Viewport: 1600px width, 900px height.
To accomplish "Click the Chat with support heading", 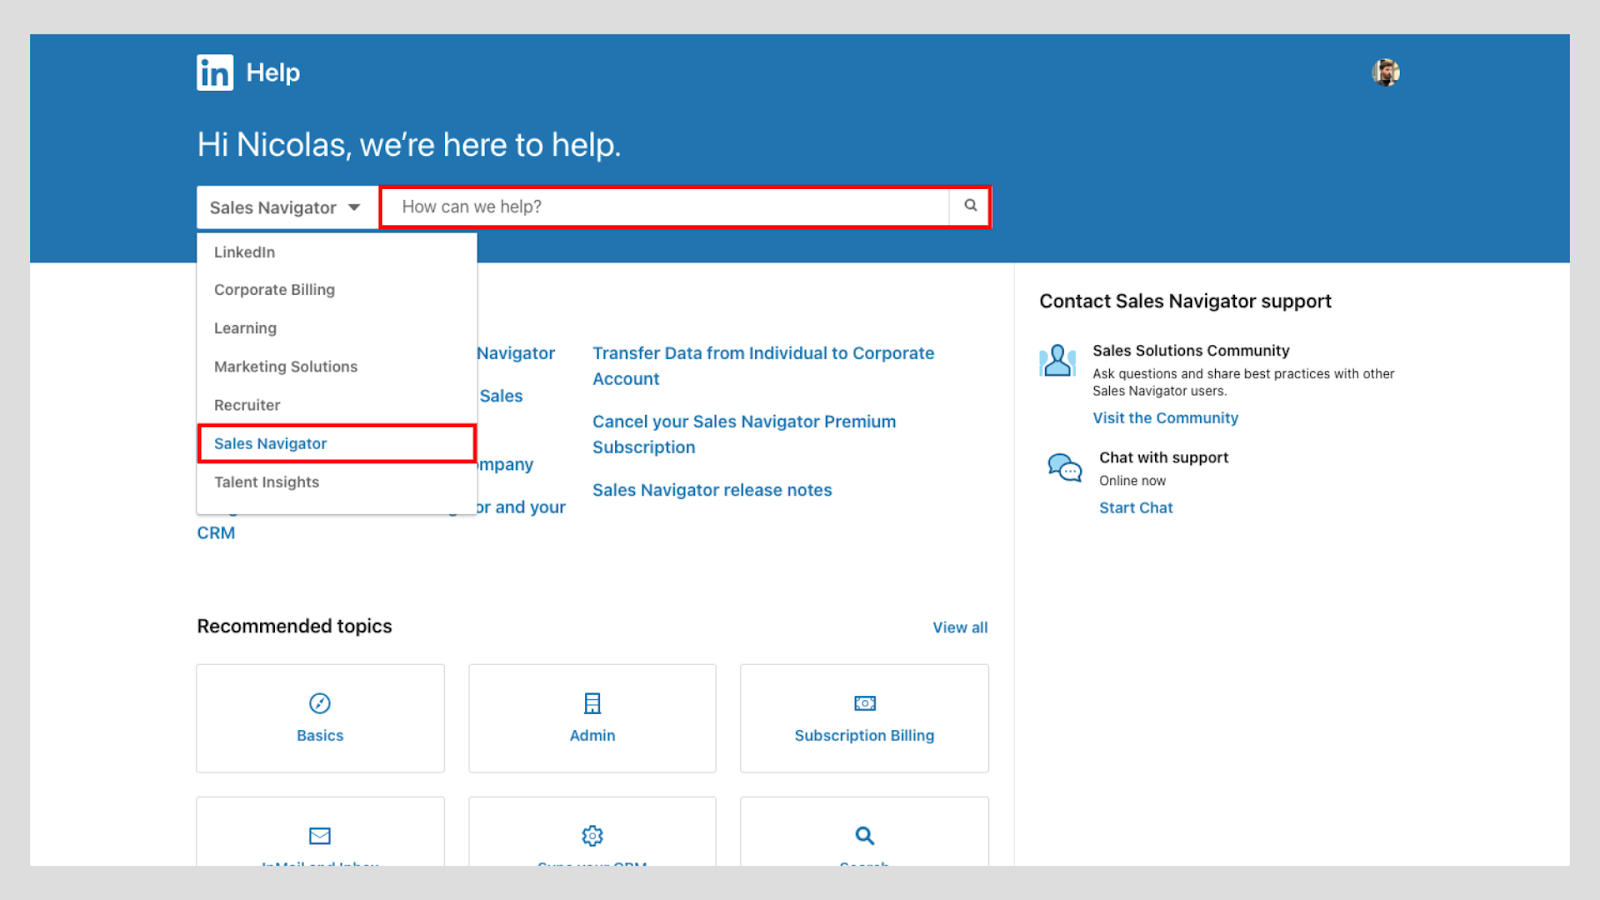I will pyautogui.click(x=1164, y=458).
